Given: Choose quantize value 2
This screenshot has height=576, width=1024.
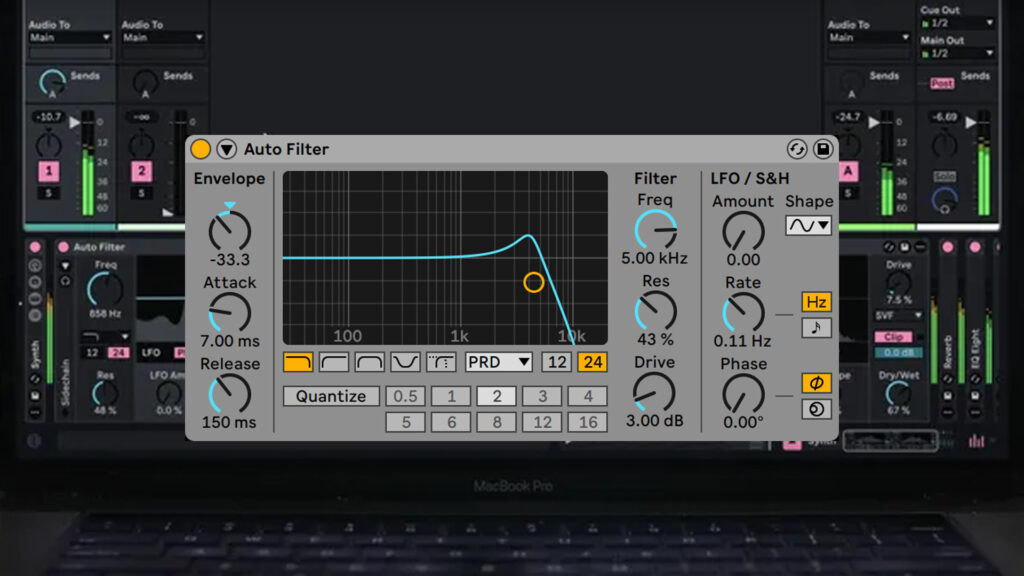Looking at the screenshot, I should click(496, 396).
